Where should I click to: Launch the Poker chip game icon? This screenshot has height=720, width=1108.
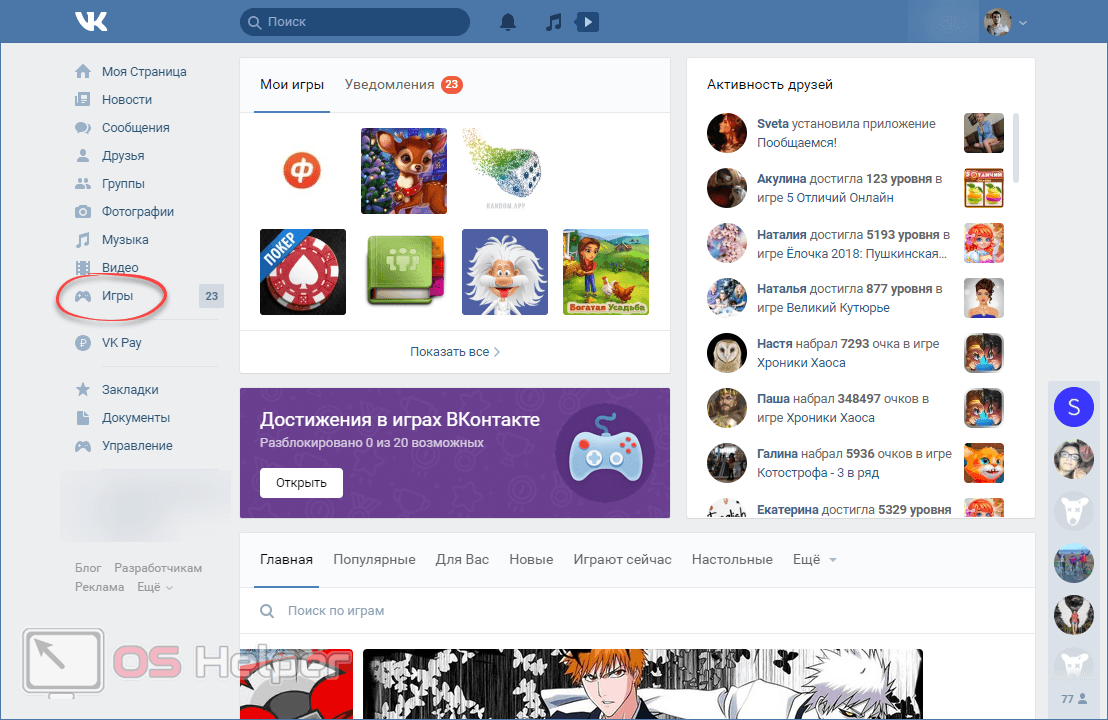tap(303, 272)
